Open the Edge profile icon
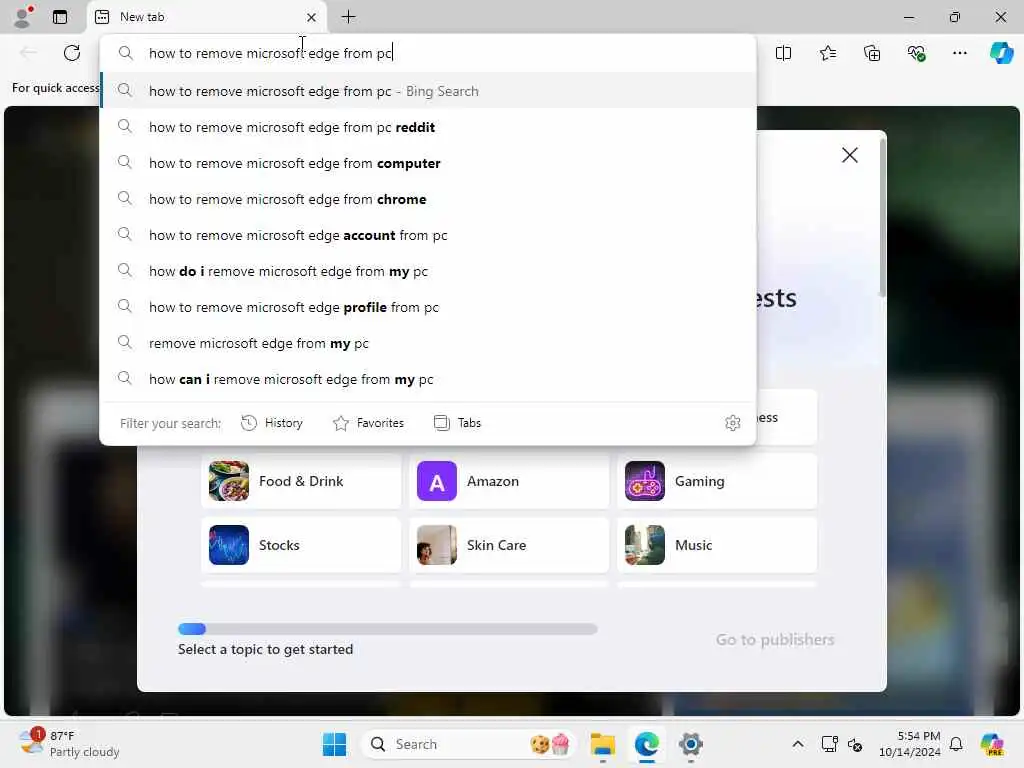The height and width of the screenshot is (768, 1024). pos(23,17)
